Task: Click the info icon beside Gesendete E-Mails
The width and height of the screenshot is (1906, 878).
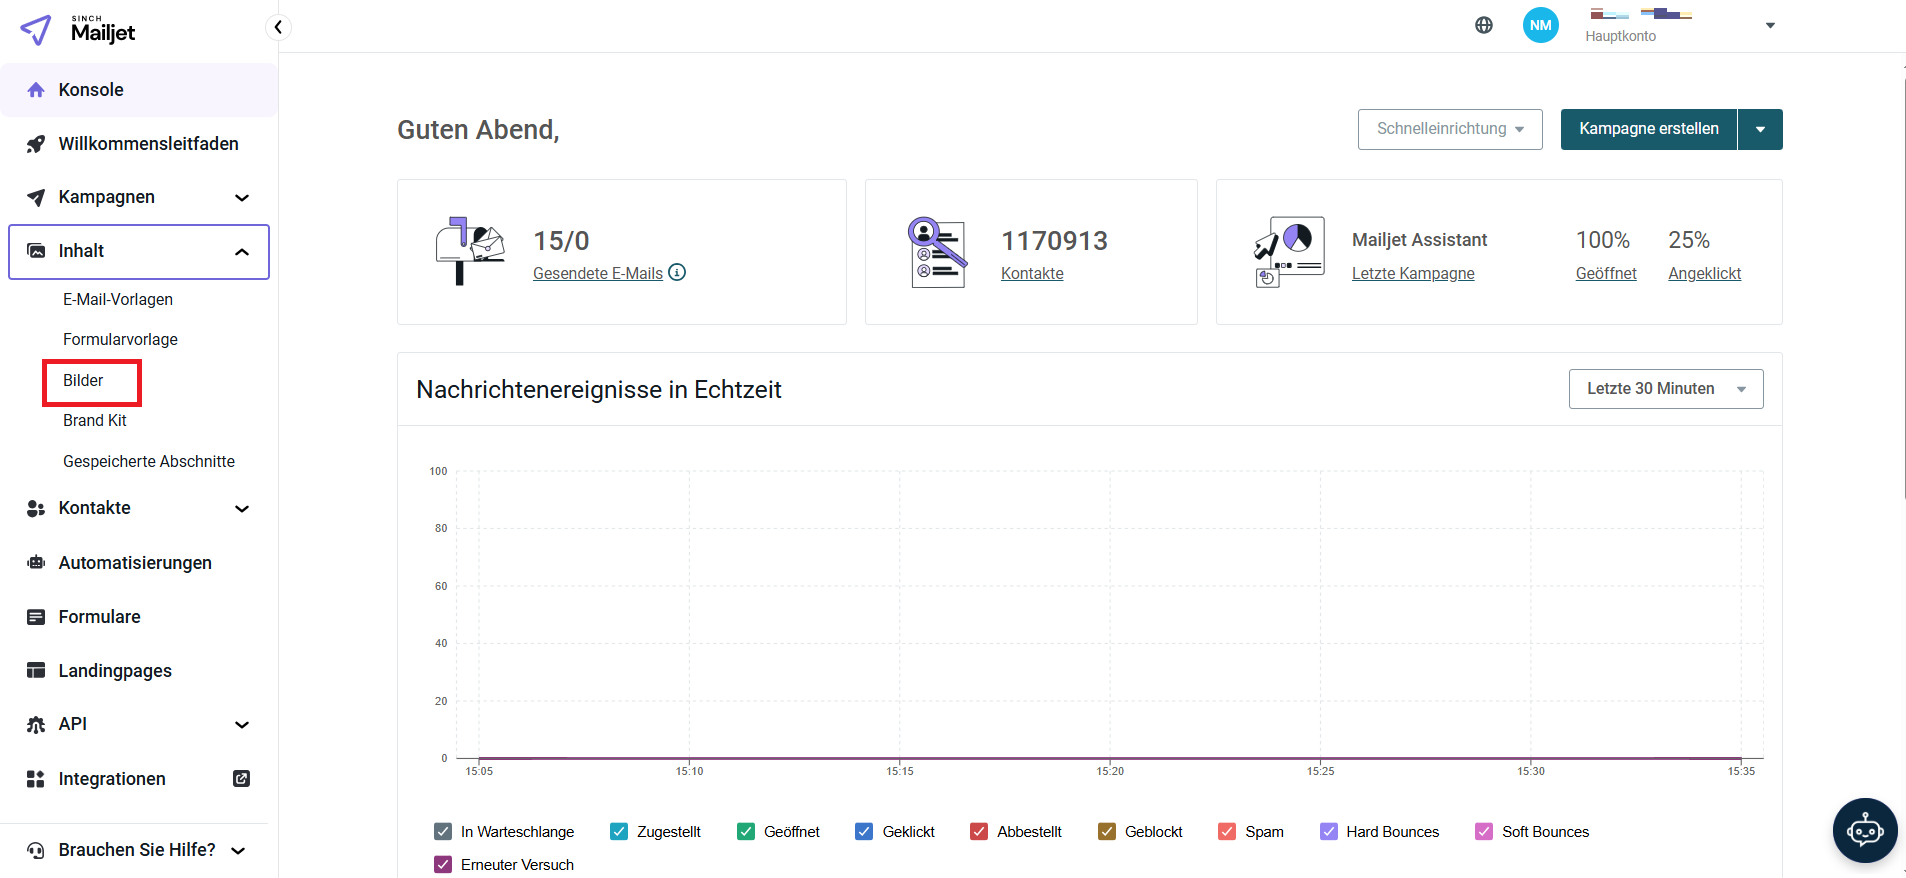Action: (x=677, y=272)
